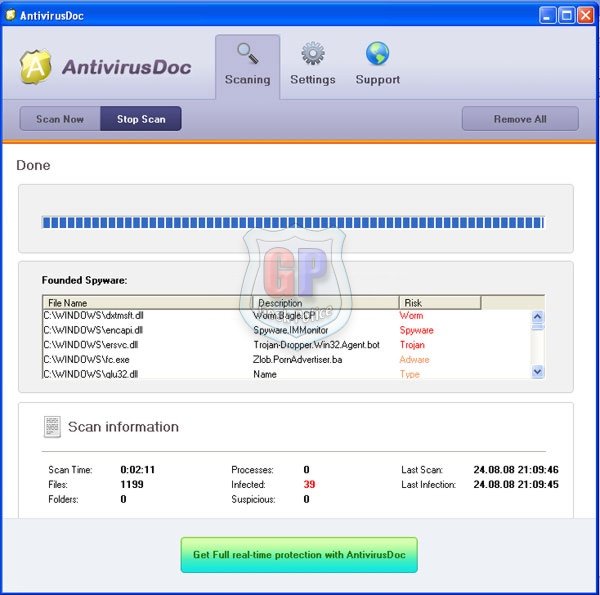Sort by the Risk column header

440,303
